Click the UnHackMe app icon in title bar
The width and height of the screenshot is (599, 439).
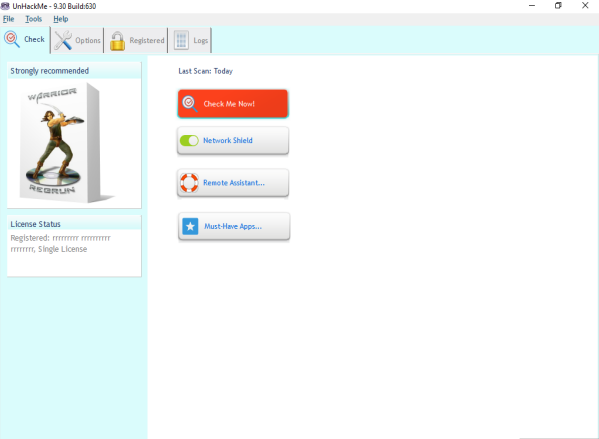(5, 6)
